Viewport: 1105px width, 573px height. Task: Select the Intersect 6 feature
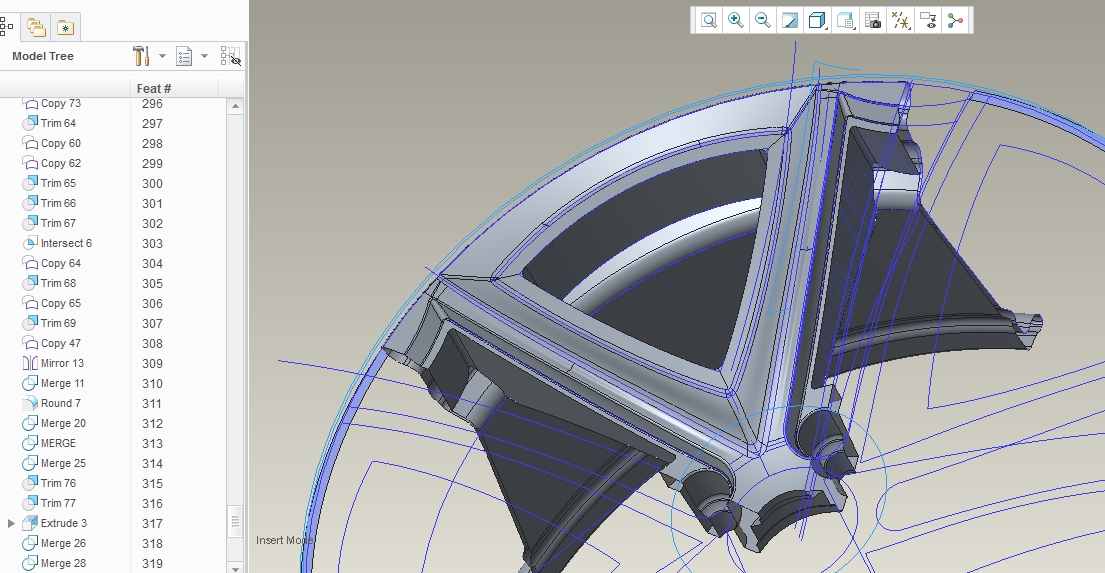pyautogui.click(x=66, y=243)
